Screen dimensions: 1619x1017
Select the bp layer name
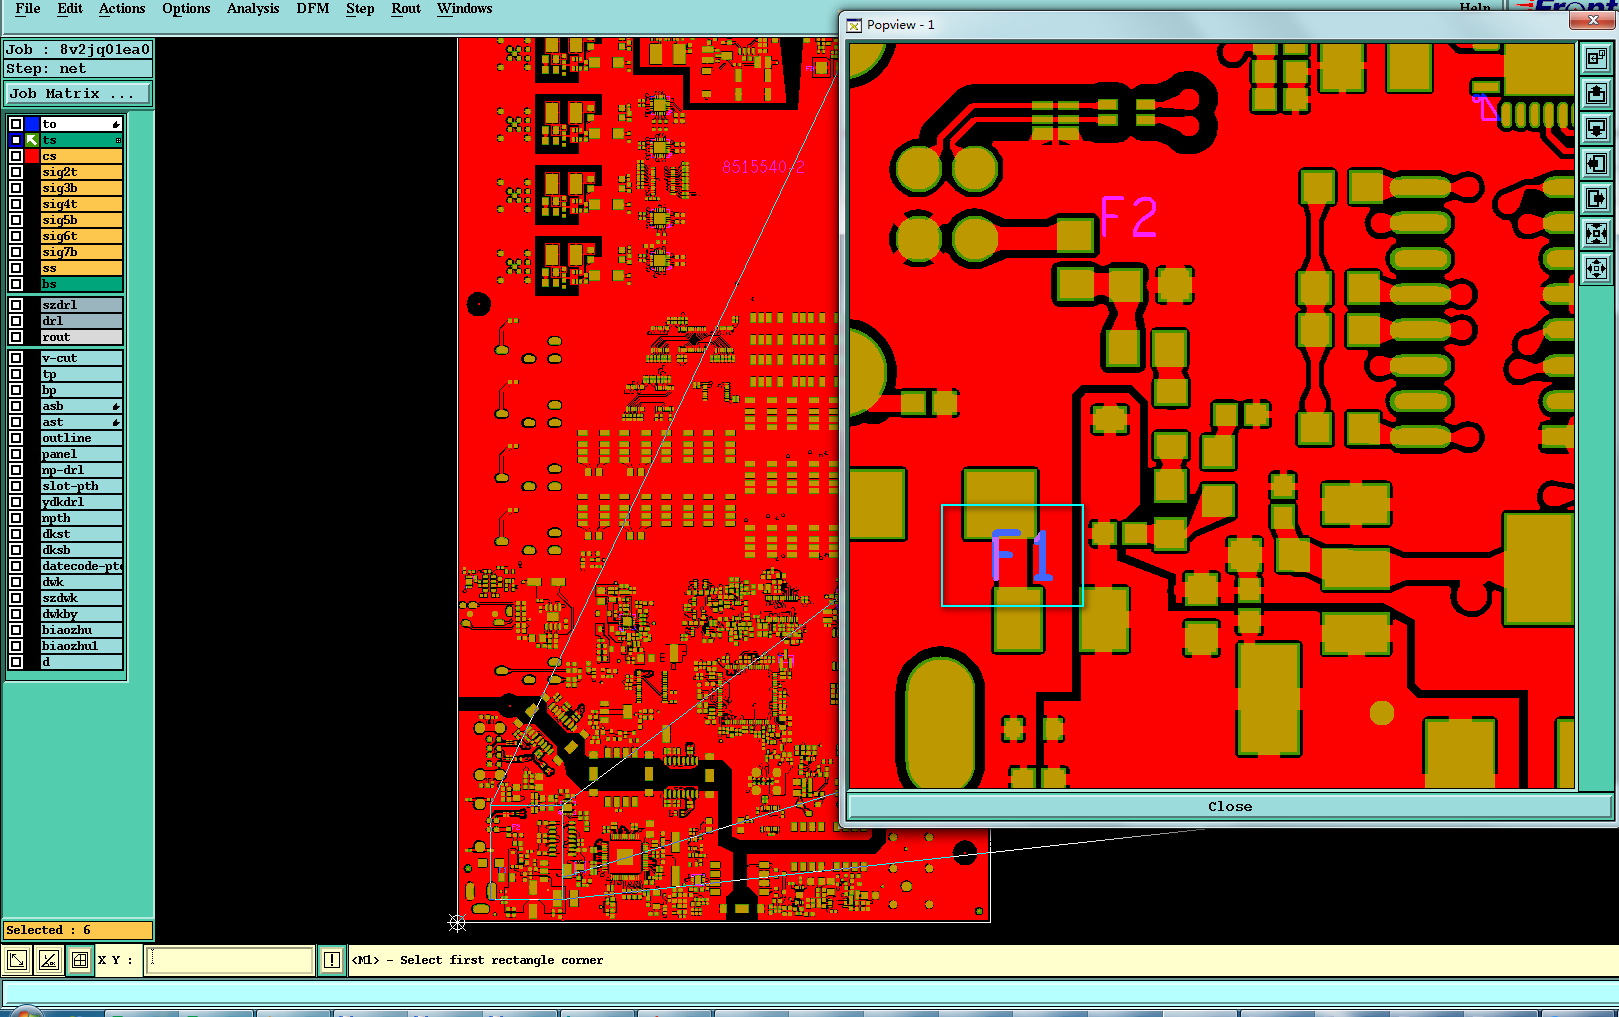click(81, 390)
